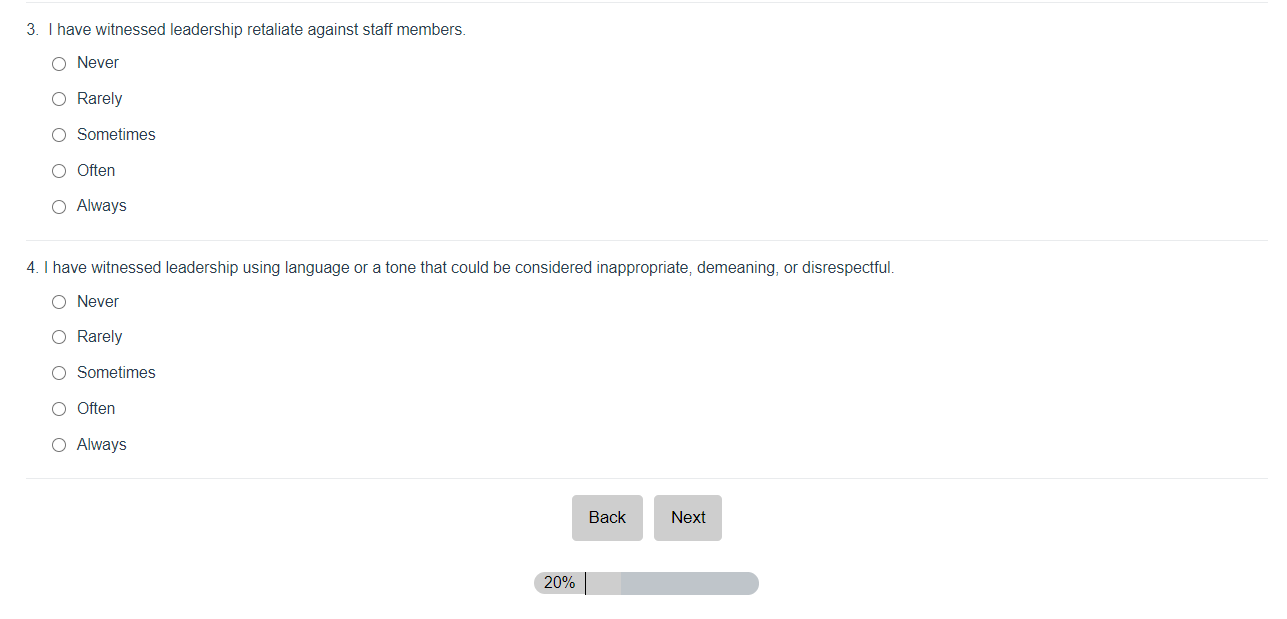Click the 20% survey progress bar

click(x=646, y=583)
